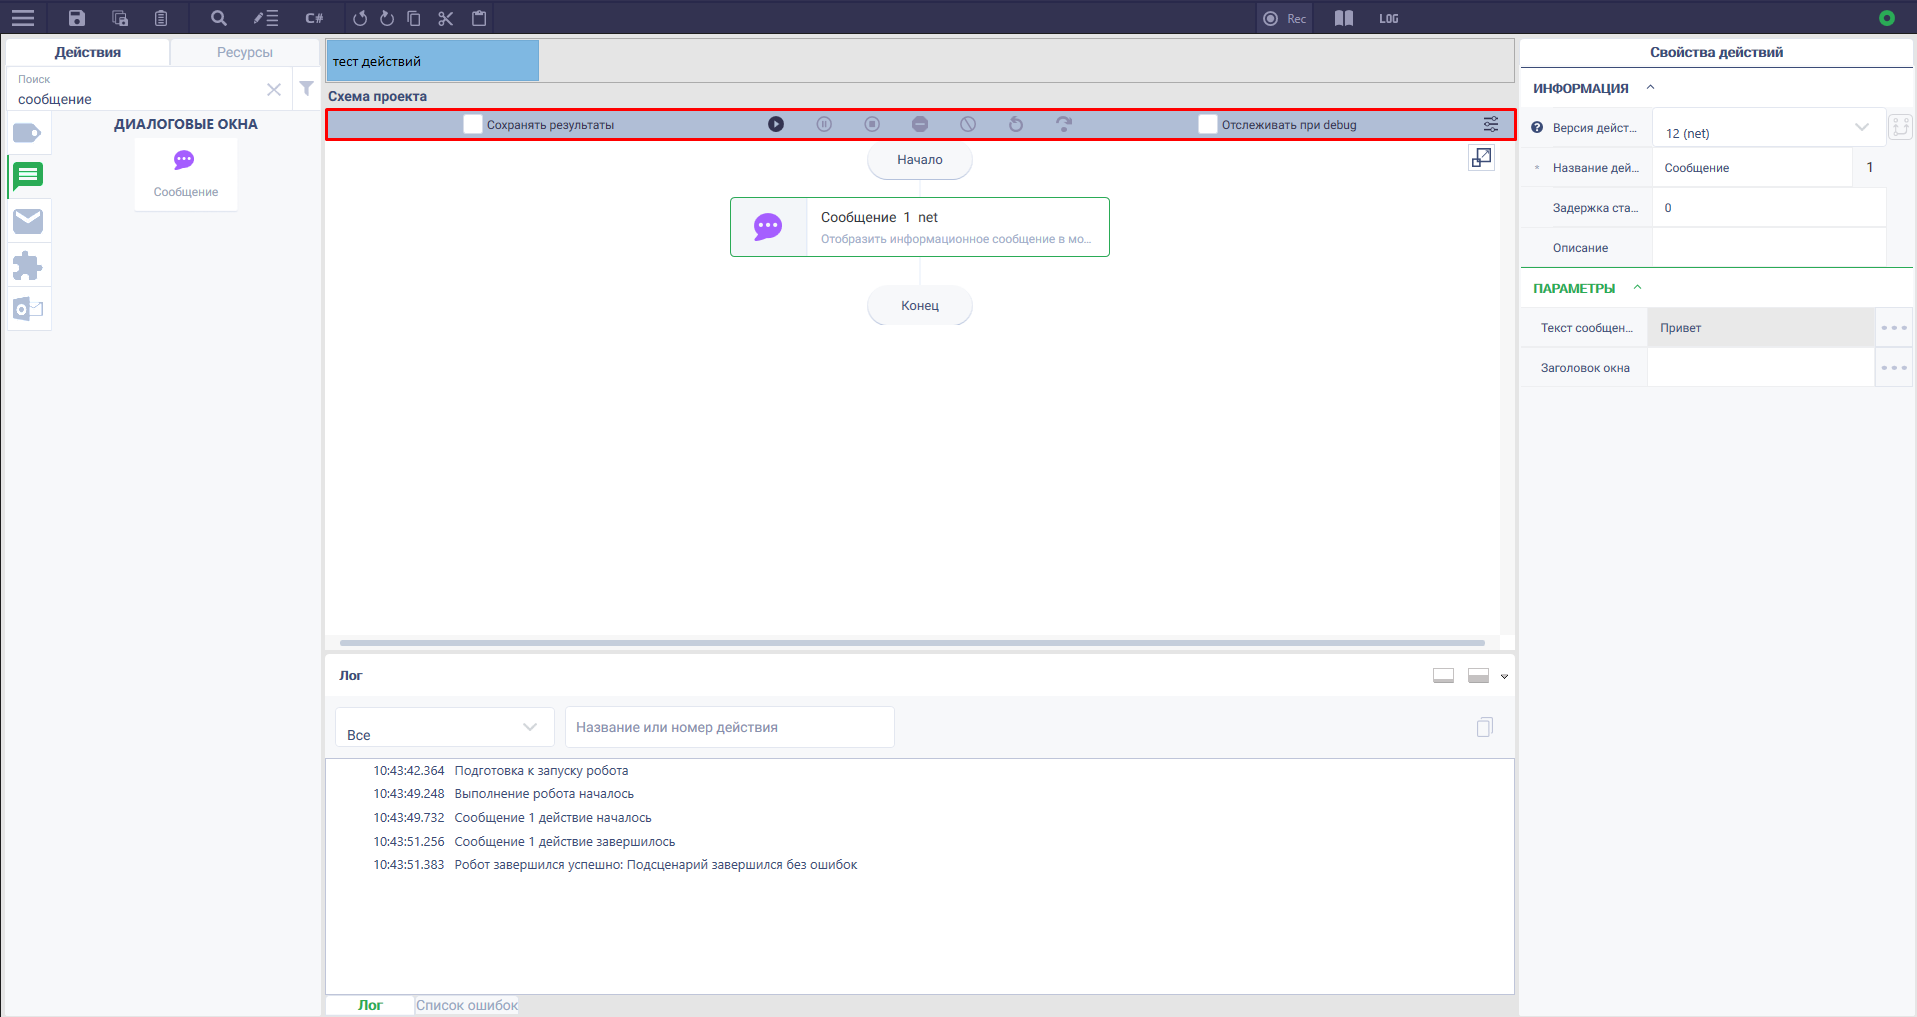Copy log contents icon
1917x1017 pixels.
coord(1485,727)
